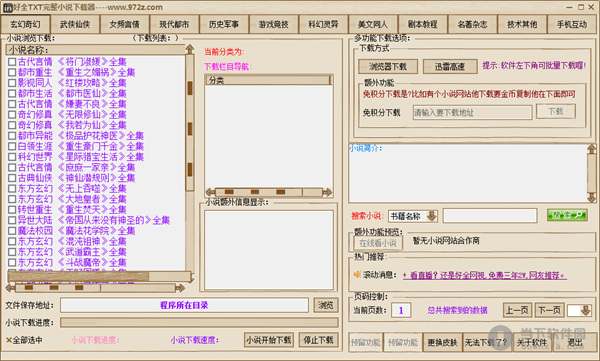Screen dimensions: 600x361
Task: Switch to the 科幻灵异 tab
Action: pos(323,25)
